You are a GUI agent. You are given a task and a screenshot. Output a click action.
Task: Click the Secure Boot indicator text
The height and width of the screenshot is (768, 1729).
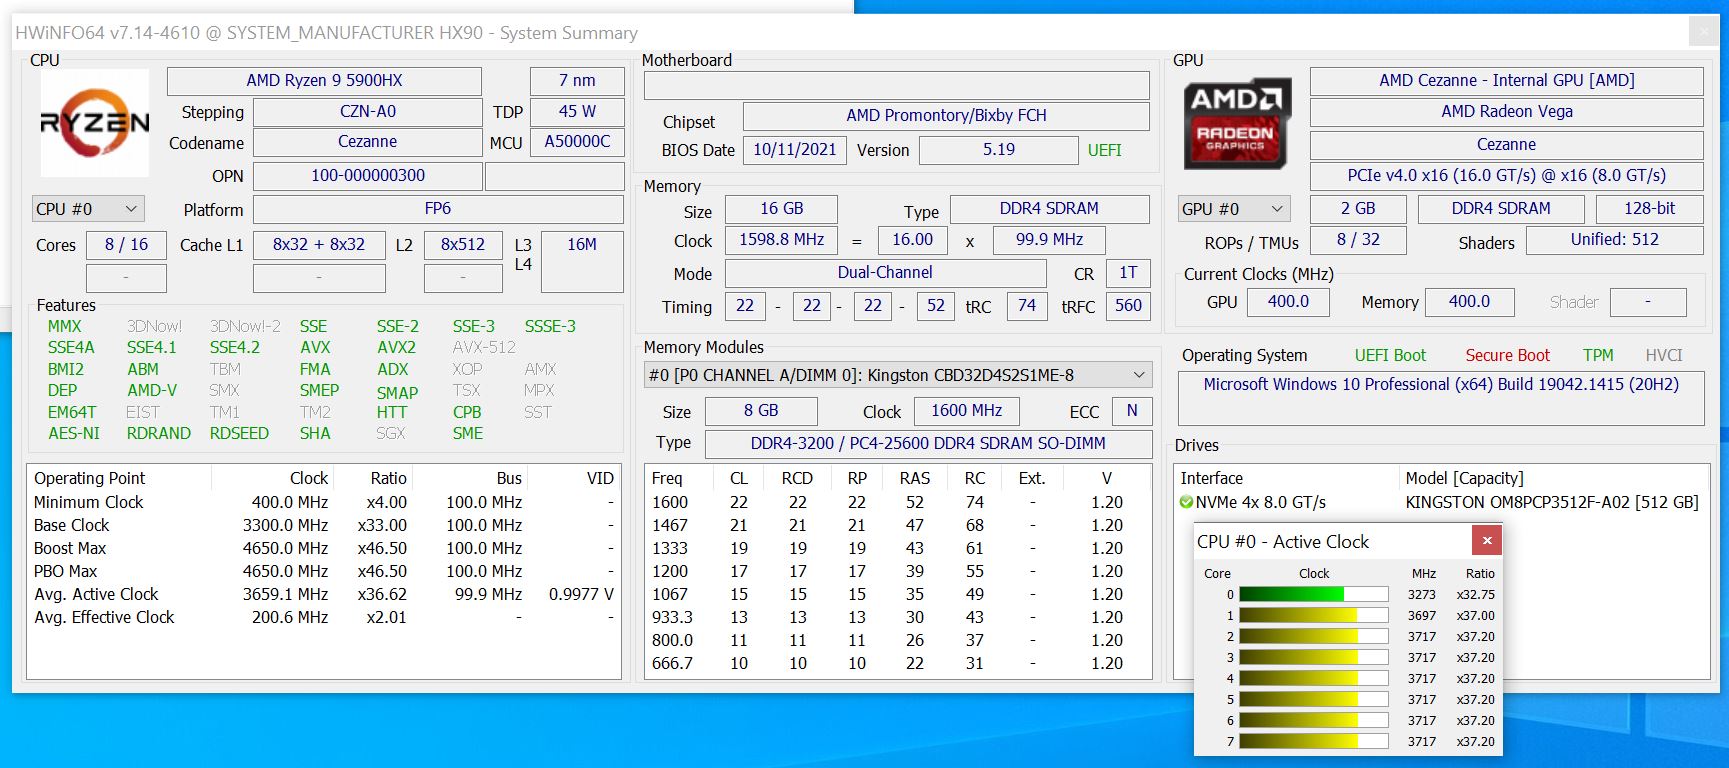(x=1507, y=355)
